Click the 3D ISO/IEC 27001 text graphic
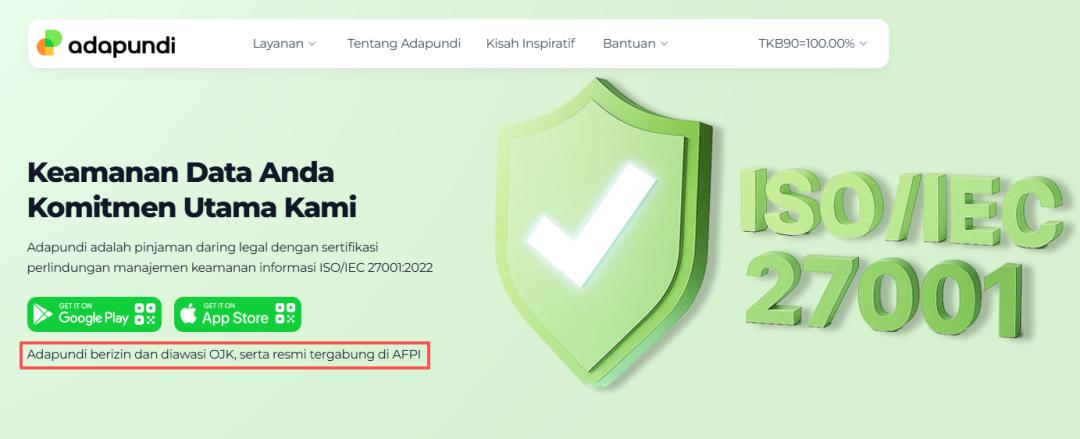The height and width of the screenshot is (439, 1080). coord(901,250)
